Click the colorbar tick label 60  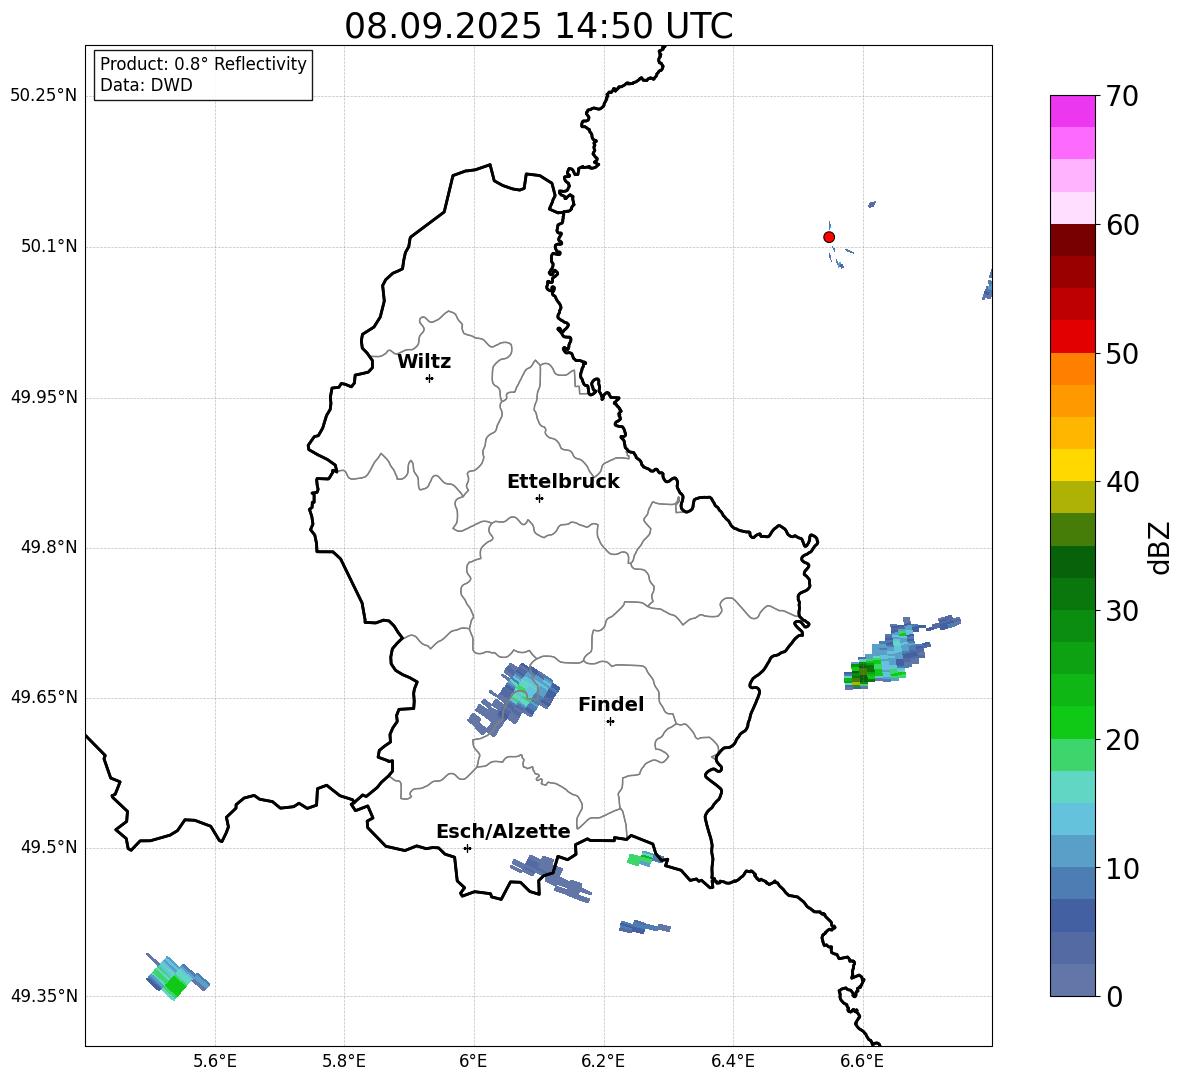click(x=1123, y=225)
